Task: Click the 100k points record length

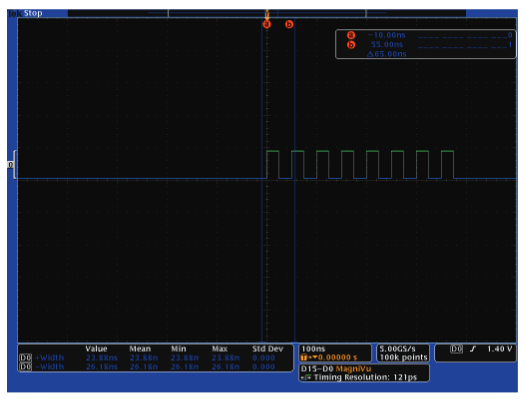Action: (404, 357)
